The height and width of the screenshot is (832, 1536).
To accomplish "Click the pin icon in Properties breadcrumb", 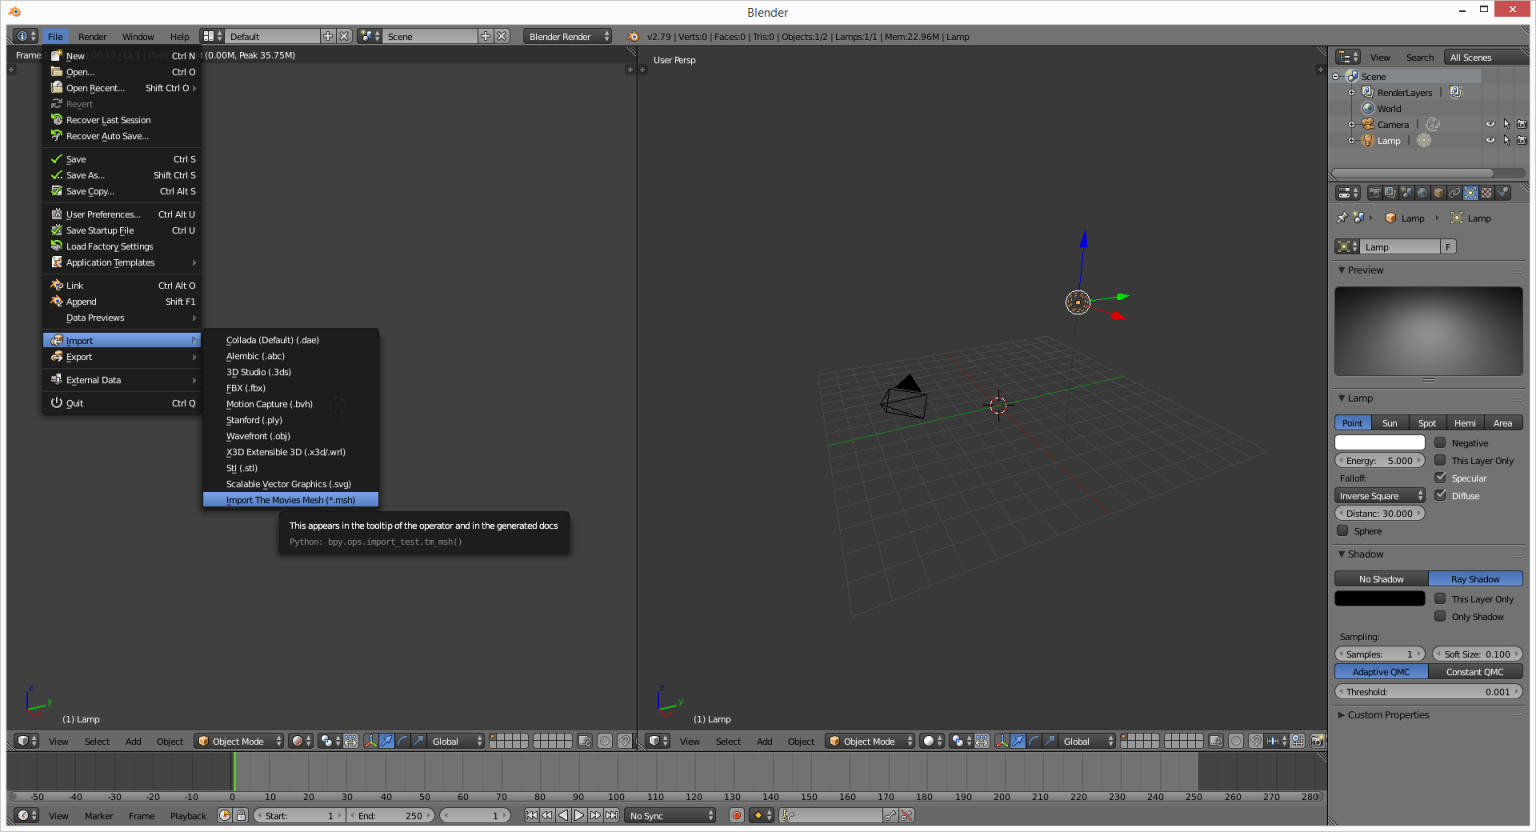I will tap(1342, 218).
